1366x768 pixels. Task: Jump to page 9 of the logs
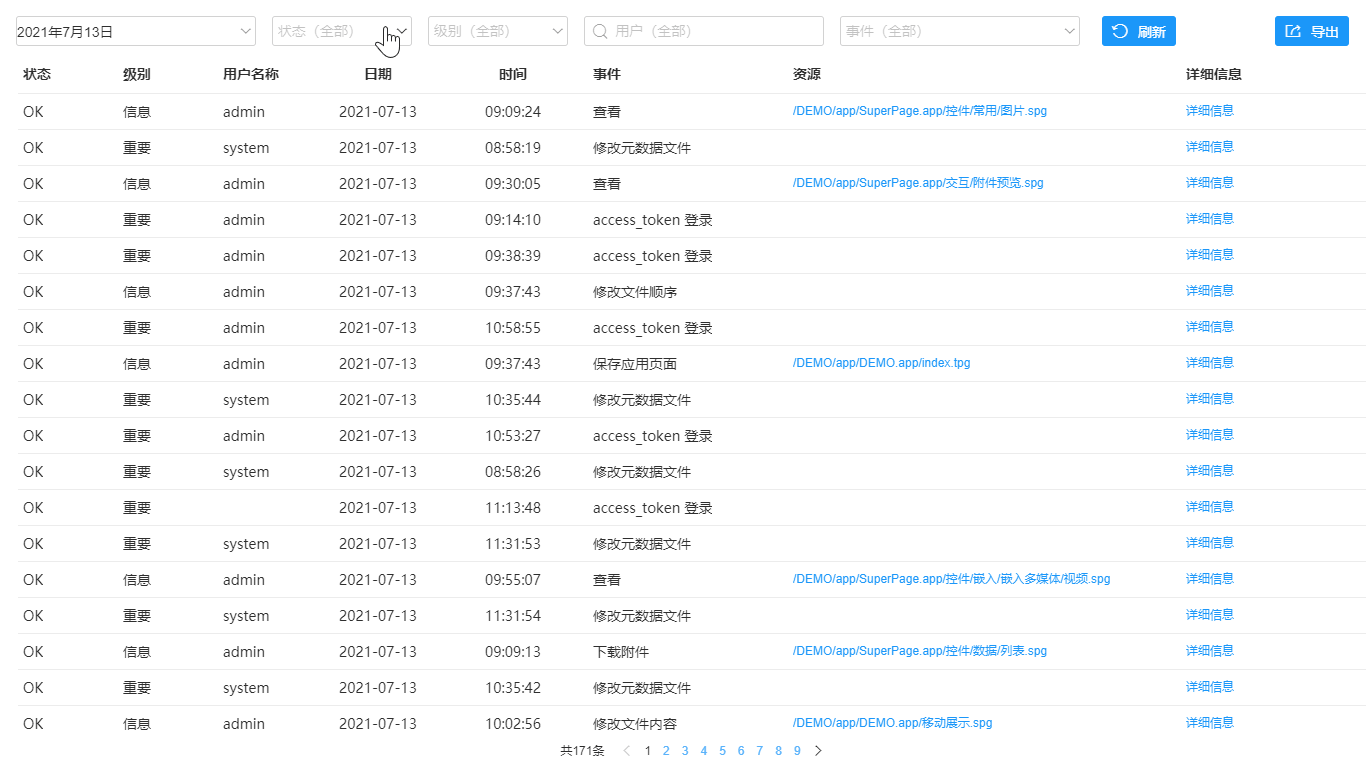click(x=797, y=750)
